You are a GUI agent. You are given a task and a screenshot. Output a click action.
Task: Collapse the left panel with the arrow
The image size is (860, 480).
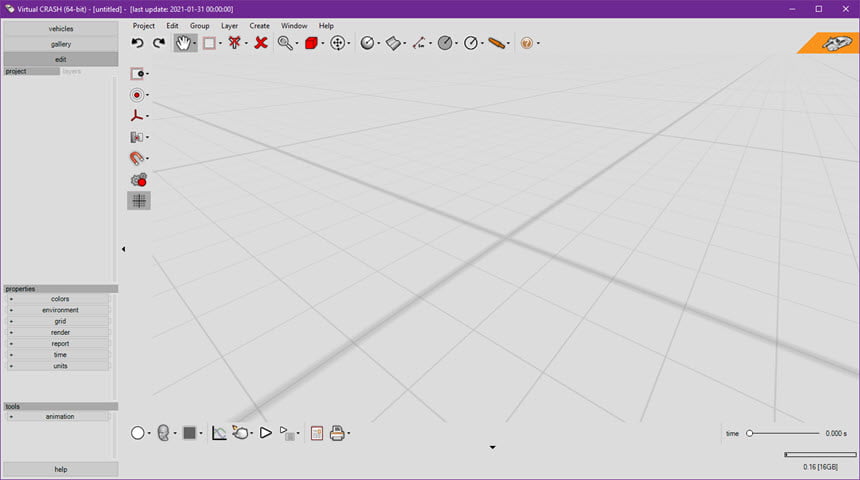123,249
